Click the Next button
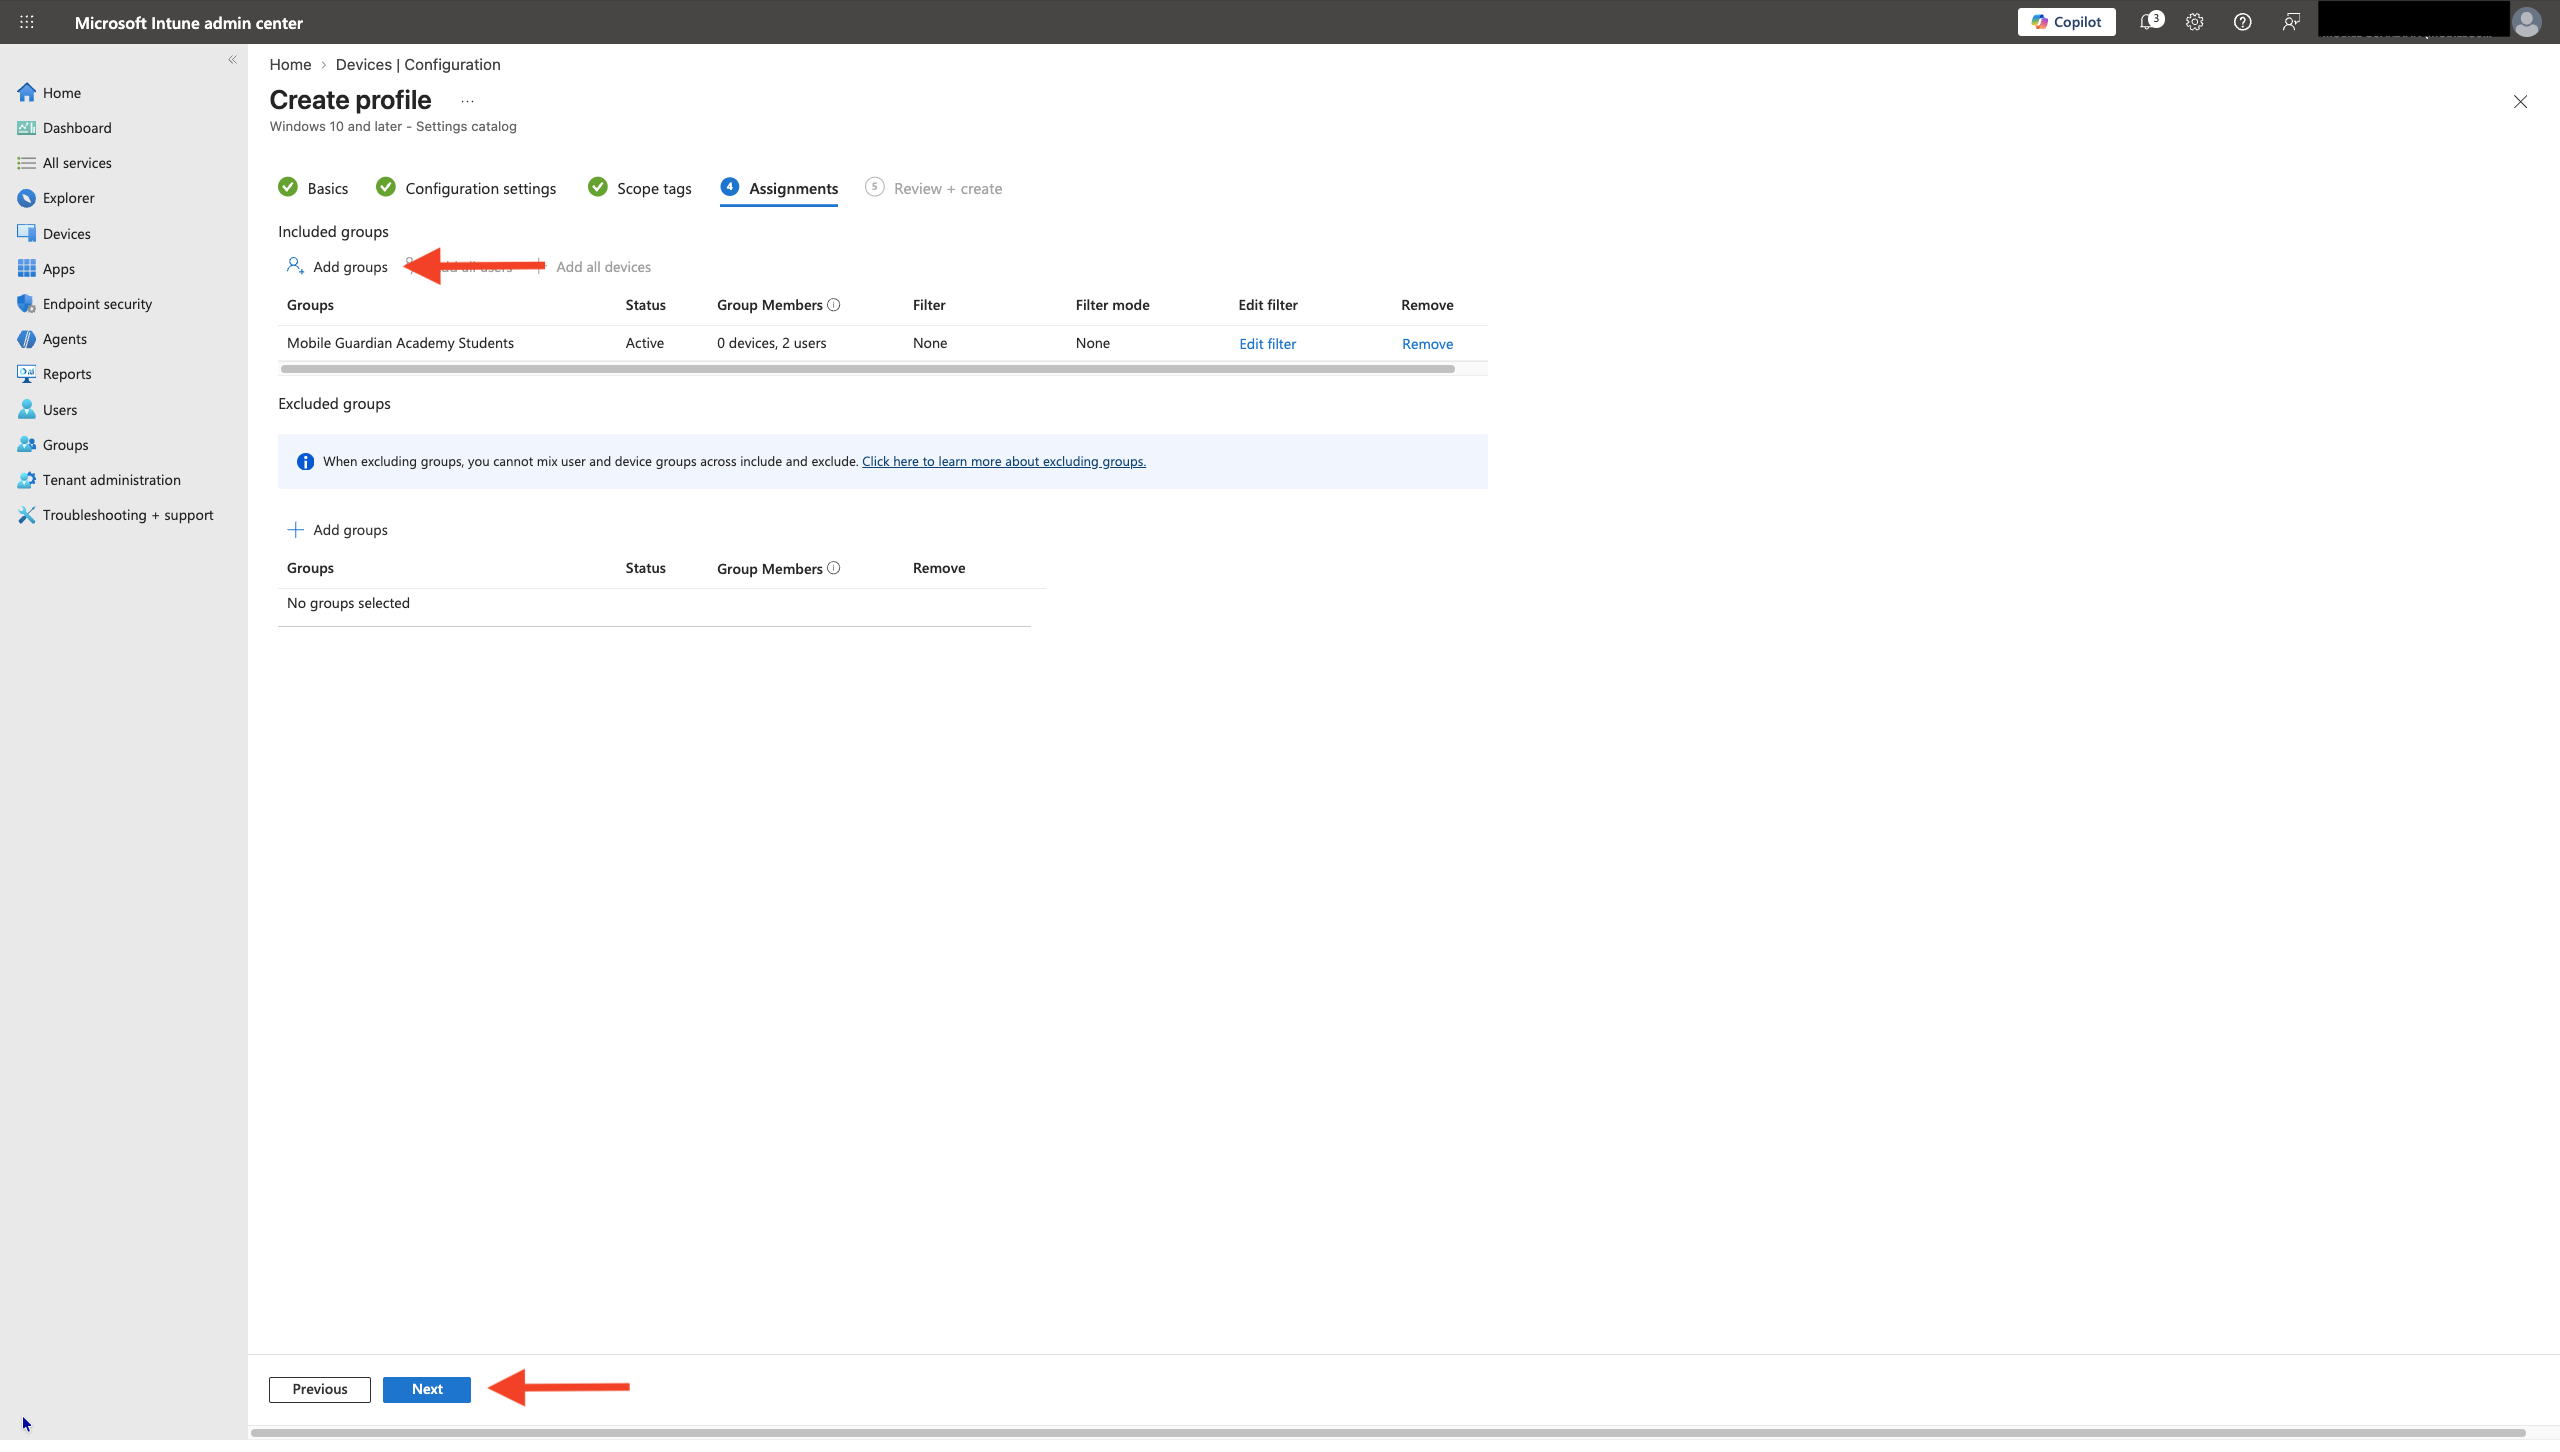Image resolution: width=2560 pixels, height=1452 pixels. (427, 1389)
